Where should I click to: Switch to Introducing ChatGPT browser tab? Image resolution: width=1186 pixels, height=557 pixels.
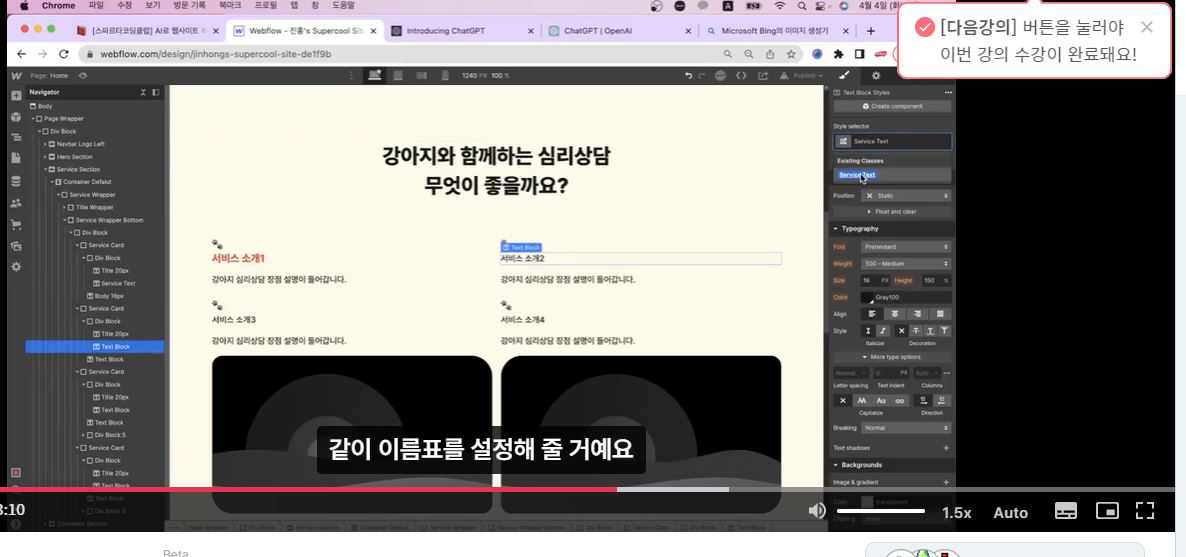tap(462, 31)
